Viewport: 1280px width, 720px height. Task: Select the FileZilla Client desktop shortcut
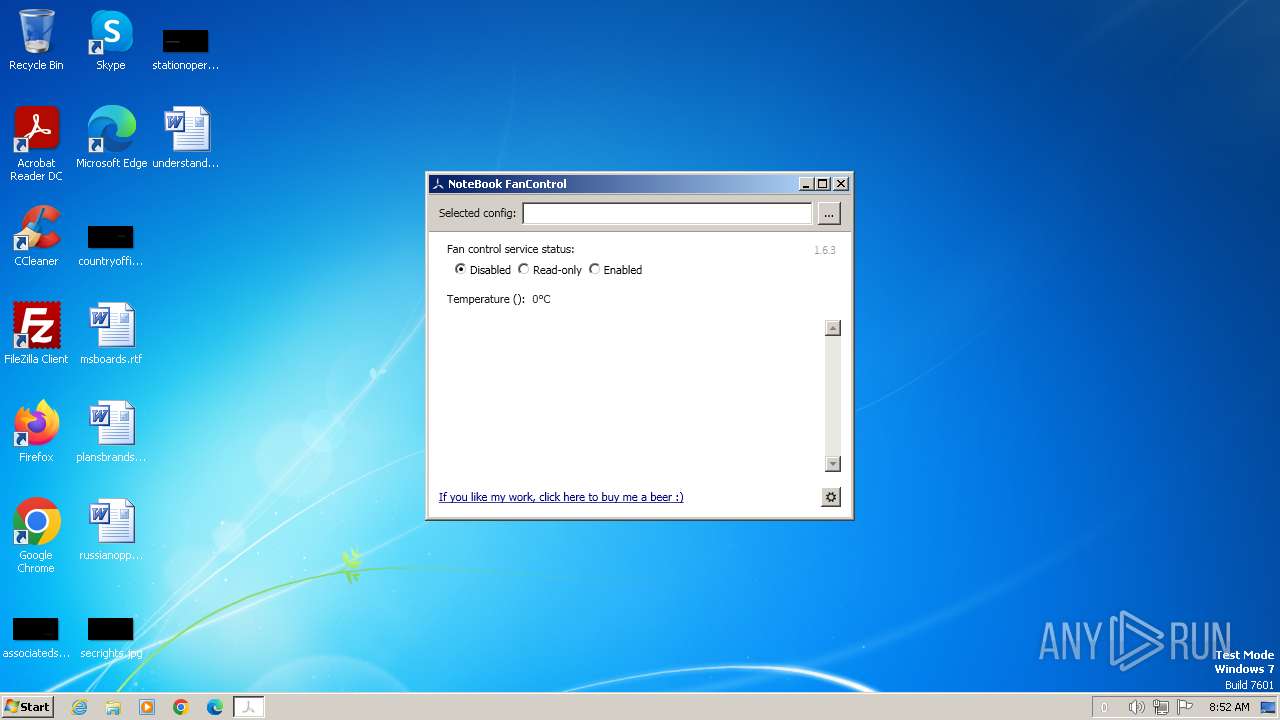coord(36,334)
